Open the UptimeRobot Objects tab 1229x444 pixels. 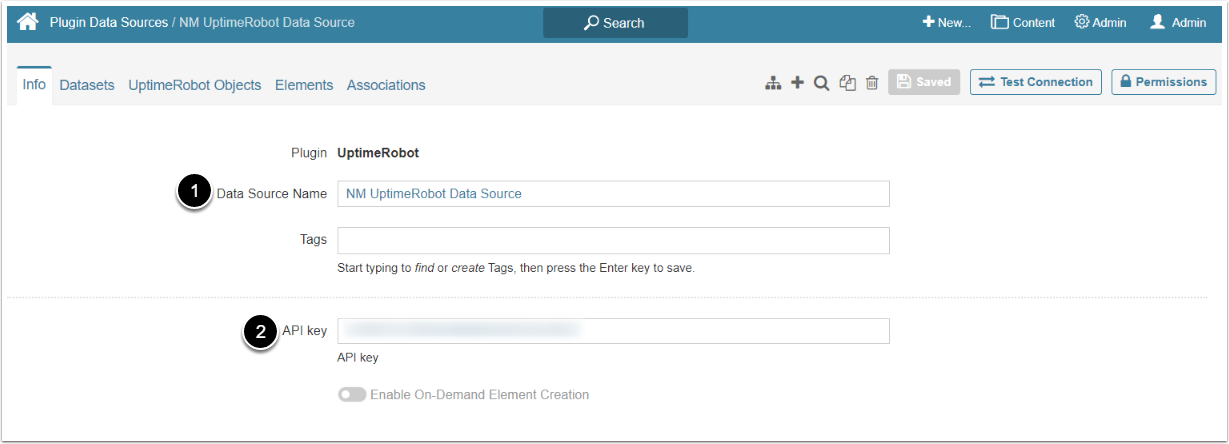(194, 85)
